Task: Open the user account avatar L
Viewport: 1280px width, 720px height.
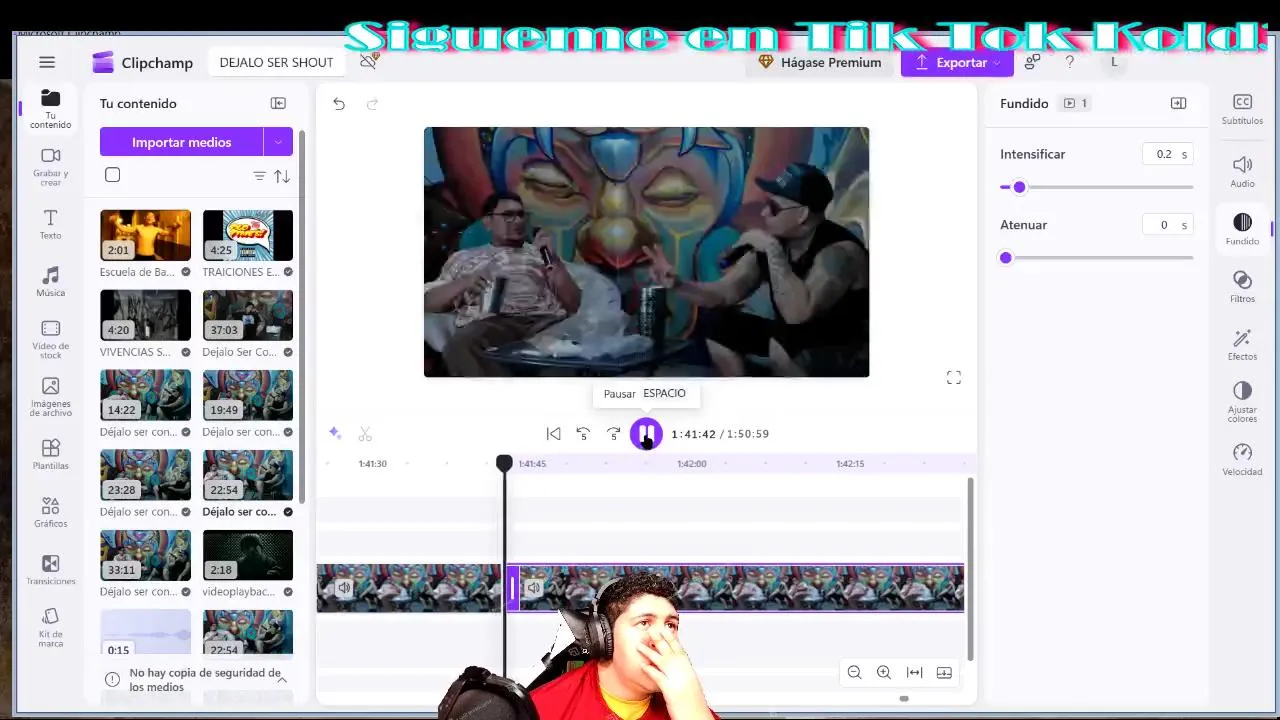Action: 1114,62
